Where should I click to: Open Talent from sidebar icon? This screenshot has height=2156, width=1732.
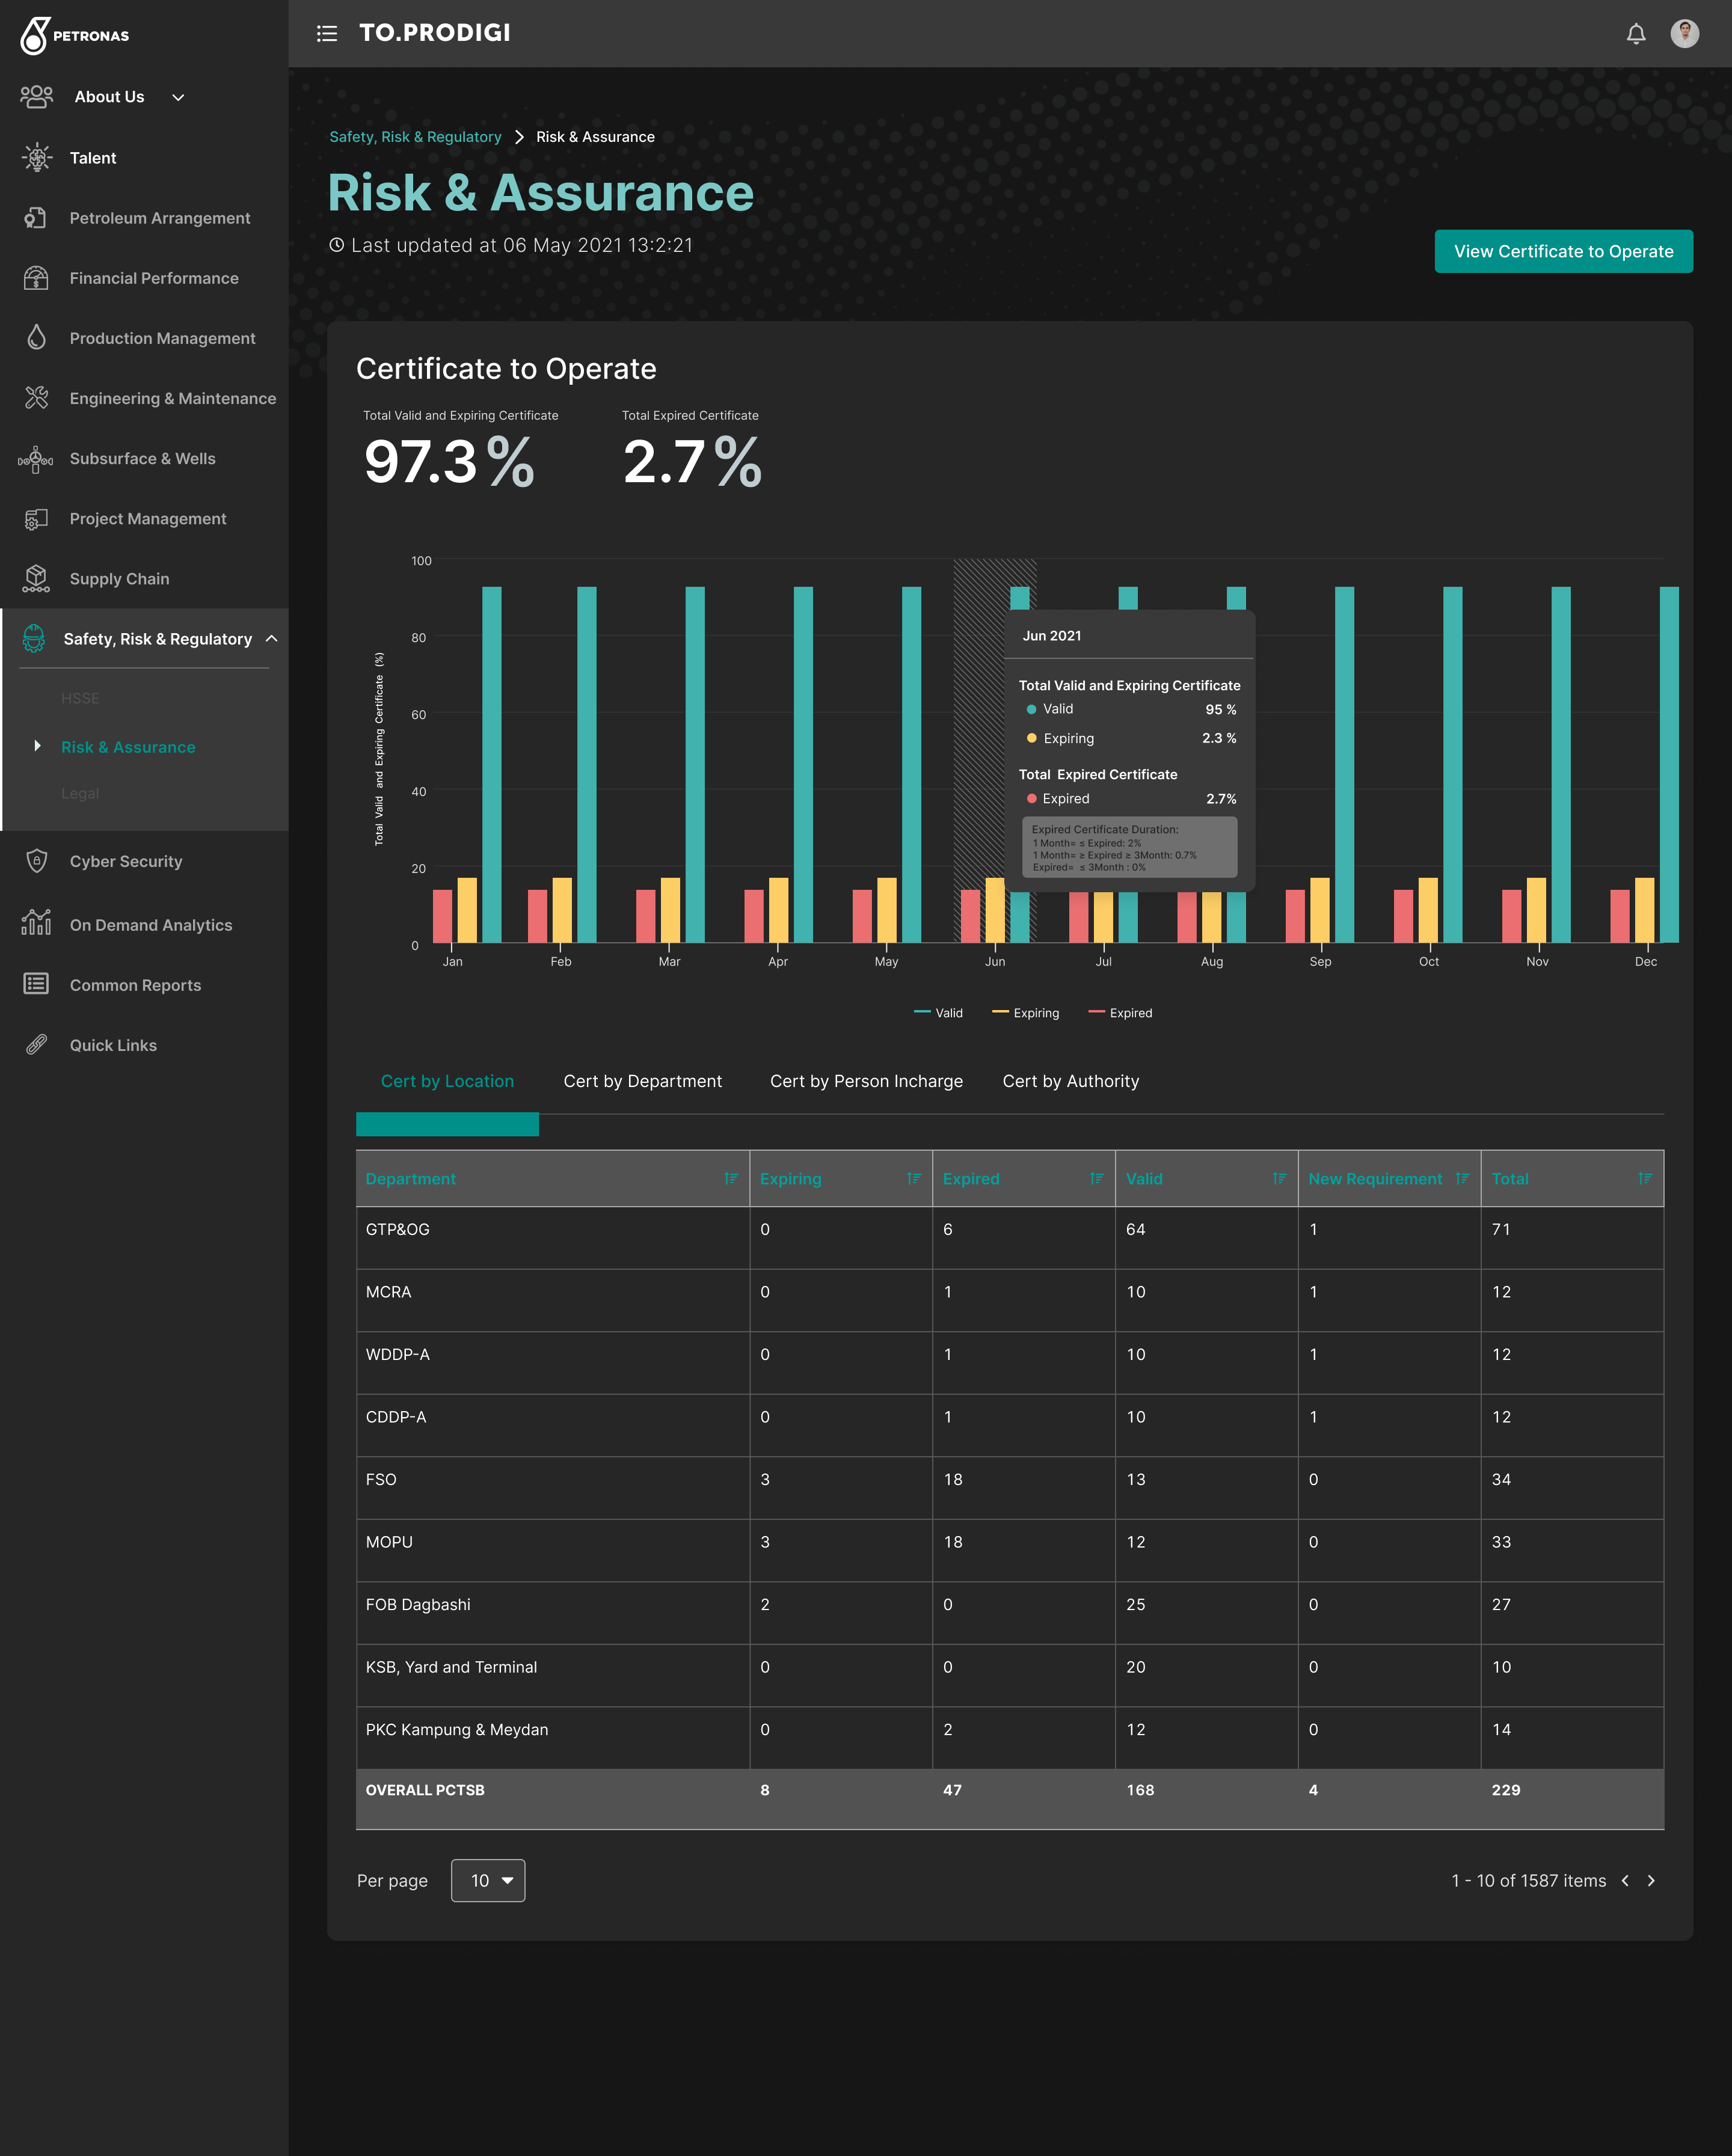(x=37, y=157)
